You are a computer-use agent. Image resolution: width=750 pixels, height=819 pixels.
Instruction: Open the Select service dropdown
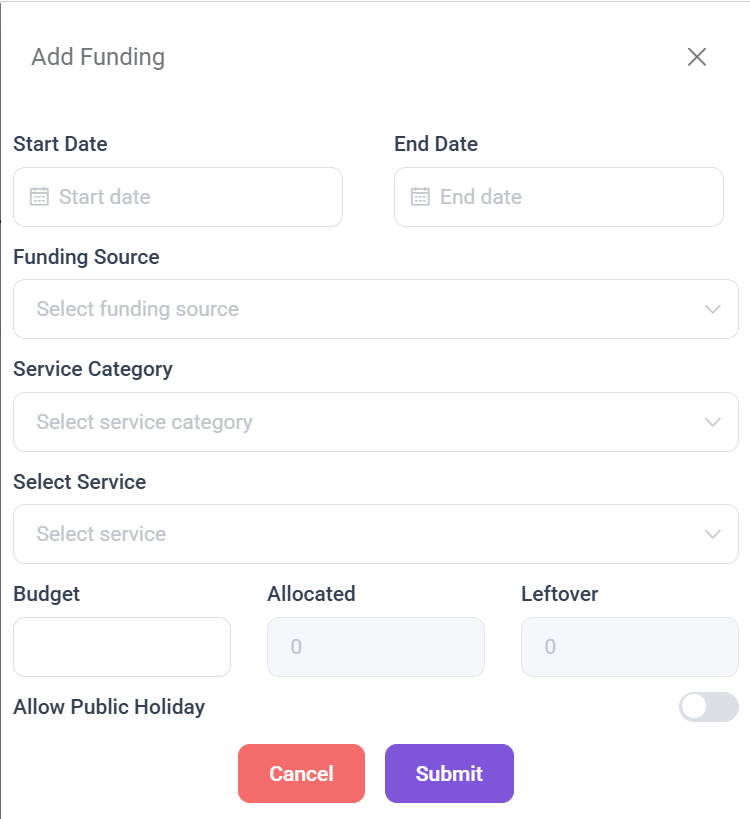click(360, 534)
